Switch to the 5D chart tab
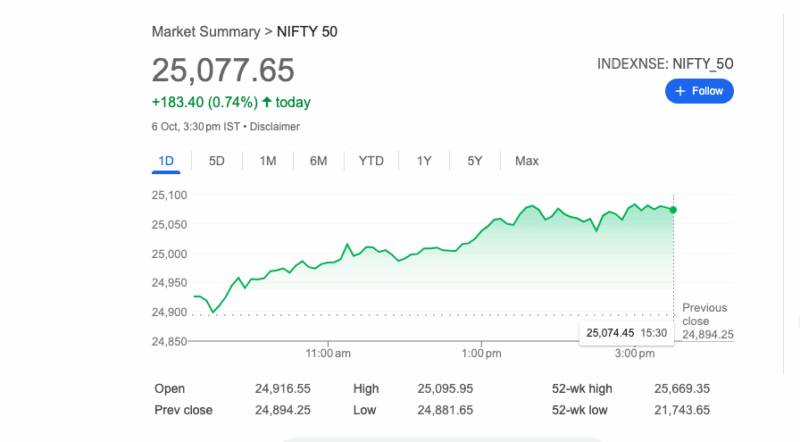The height and width of the screenshot is (442, 800). click(x=216, y=161)
